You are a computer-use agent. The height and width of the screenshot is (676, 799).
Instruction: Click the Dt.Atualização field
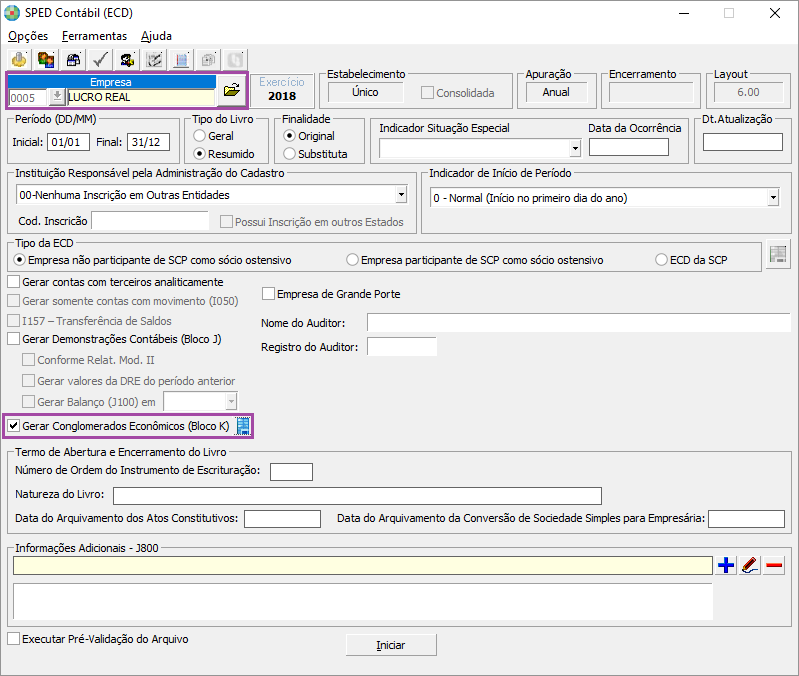[742, 142]
